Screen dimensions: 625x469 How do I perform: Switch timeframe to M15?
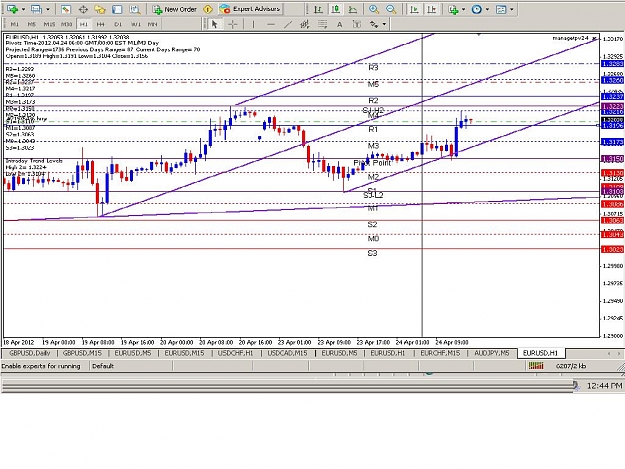(x=49, y=24)
